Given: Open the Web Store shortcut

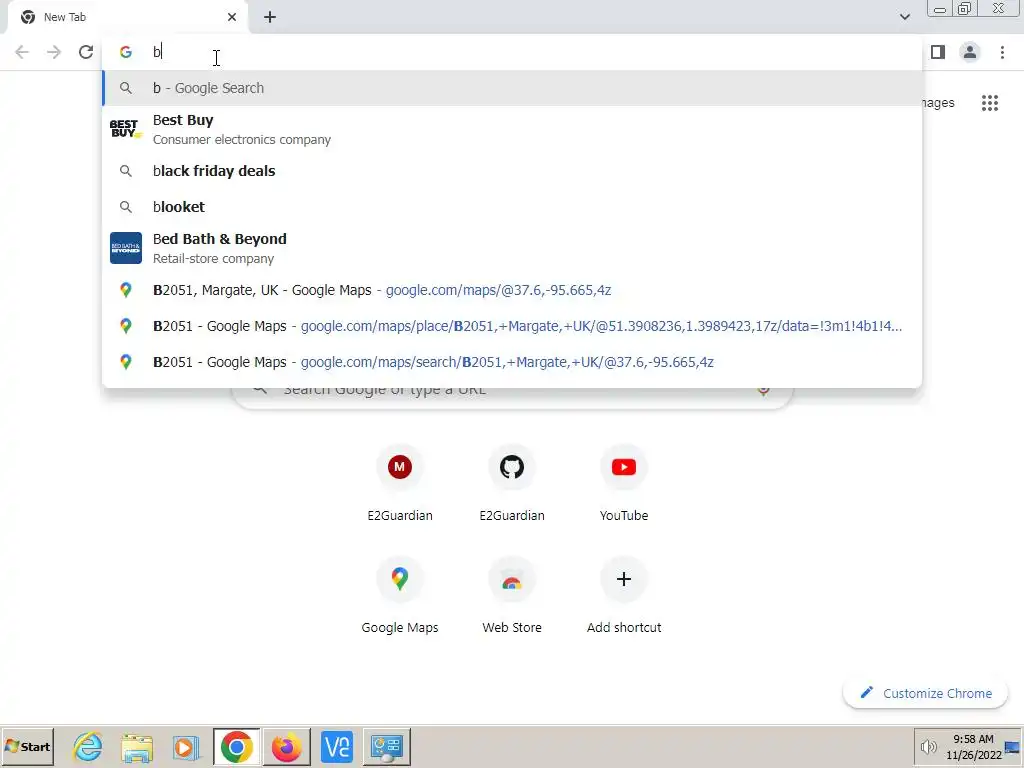Looking at the screenshot, I should tap(512, 596).
